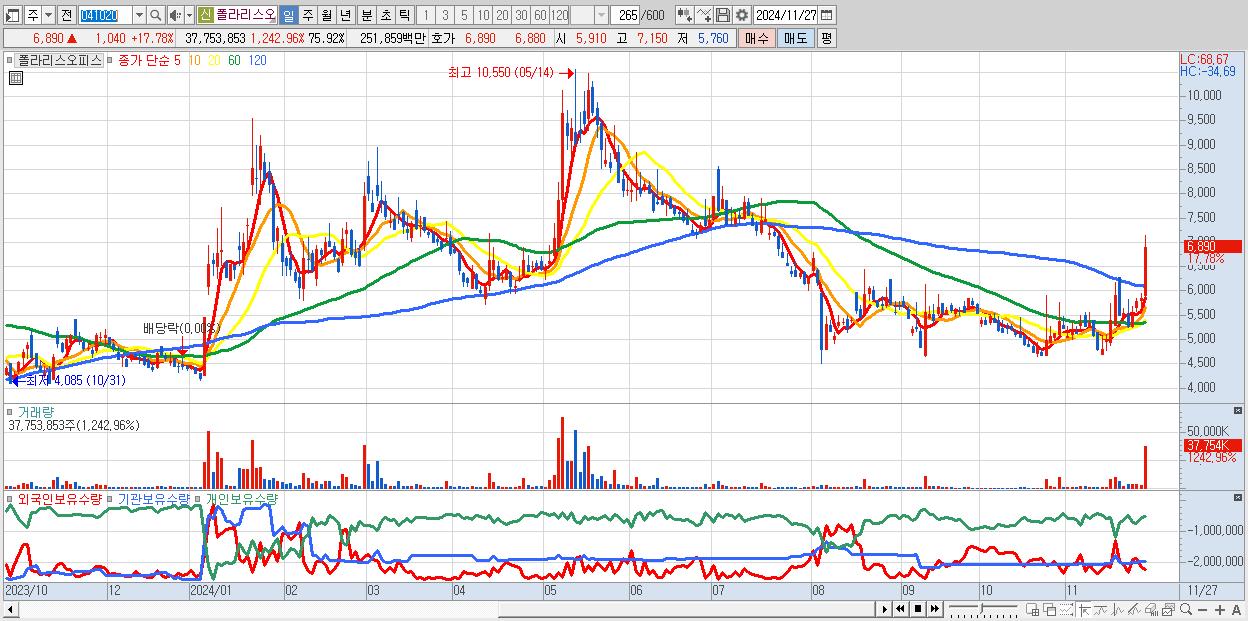This screenshot has height=621, width=1248.
Task: Select interval 120 button
Action: (559, 15)
